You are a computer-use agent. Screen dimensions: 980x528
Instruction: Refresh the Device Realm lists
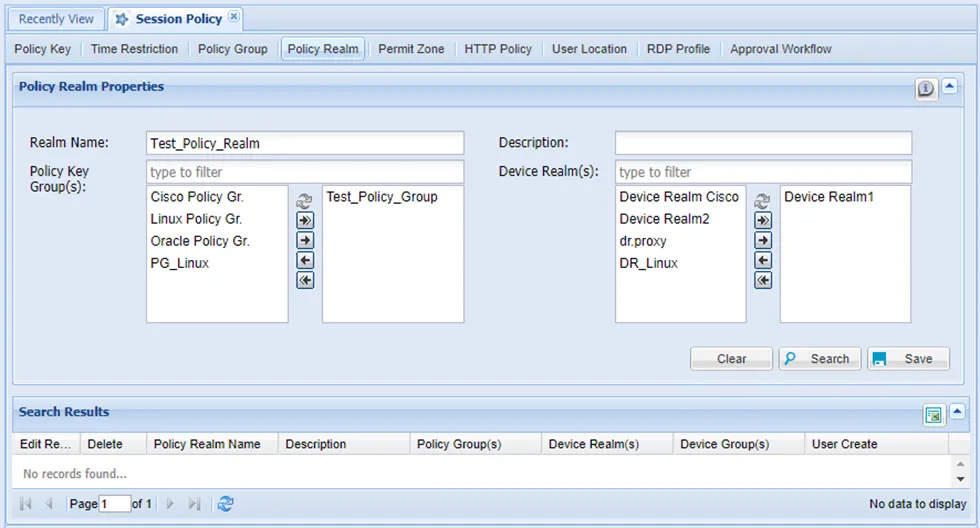click(x=762, y=201)
